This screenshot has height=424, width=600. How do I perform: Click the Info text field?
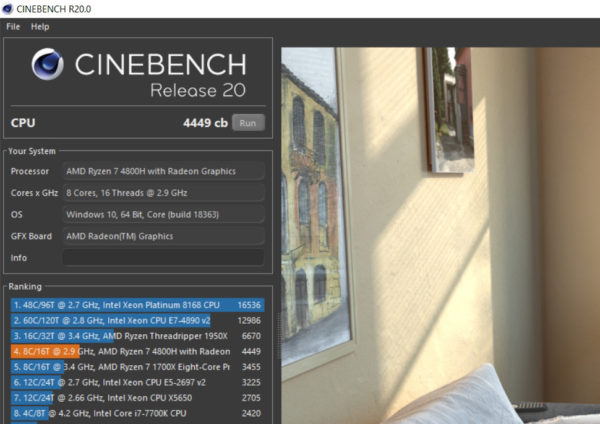[x=163, y=258]
